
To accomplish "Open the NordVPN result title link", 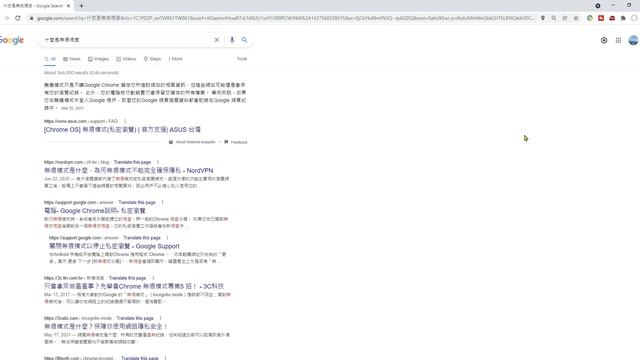I will [129, 170].
